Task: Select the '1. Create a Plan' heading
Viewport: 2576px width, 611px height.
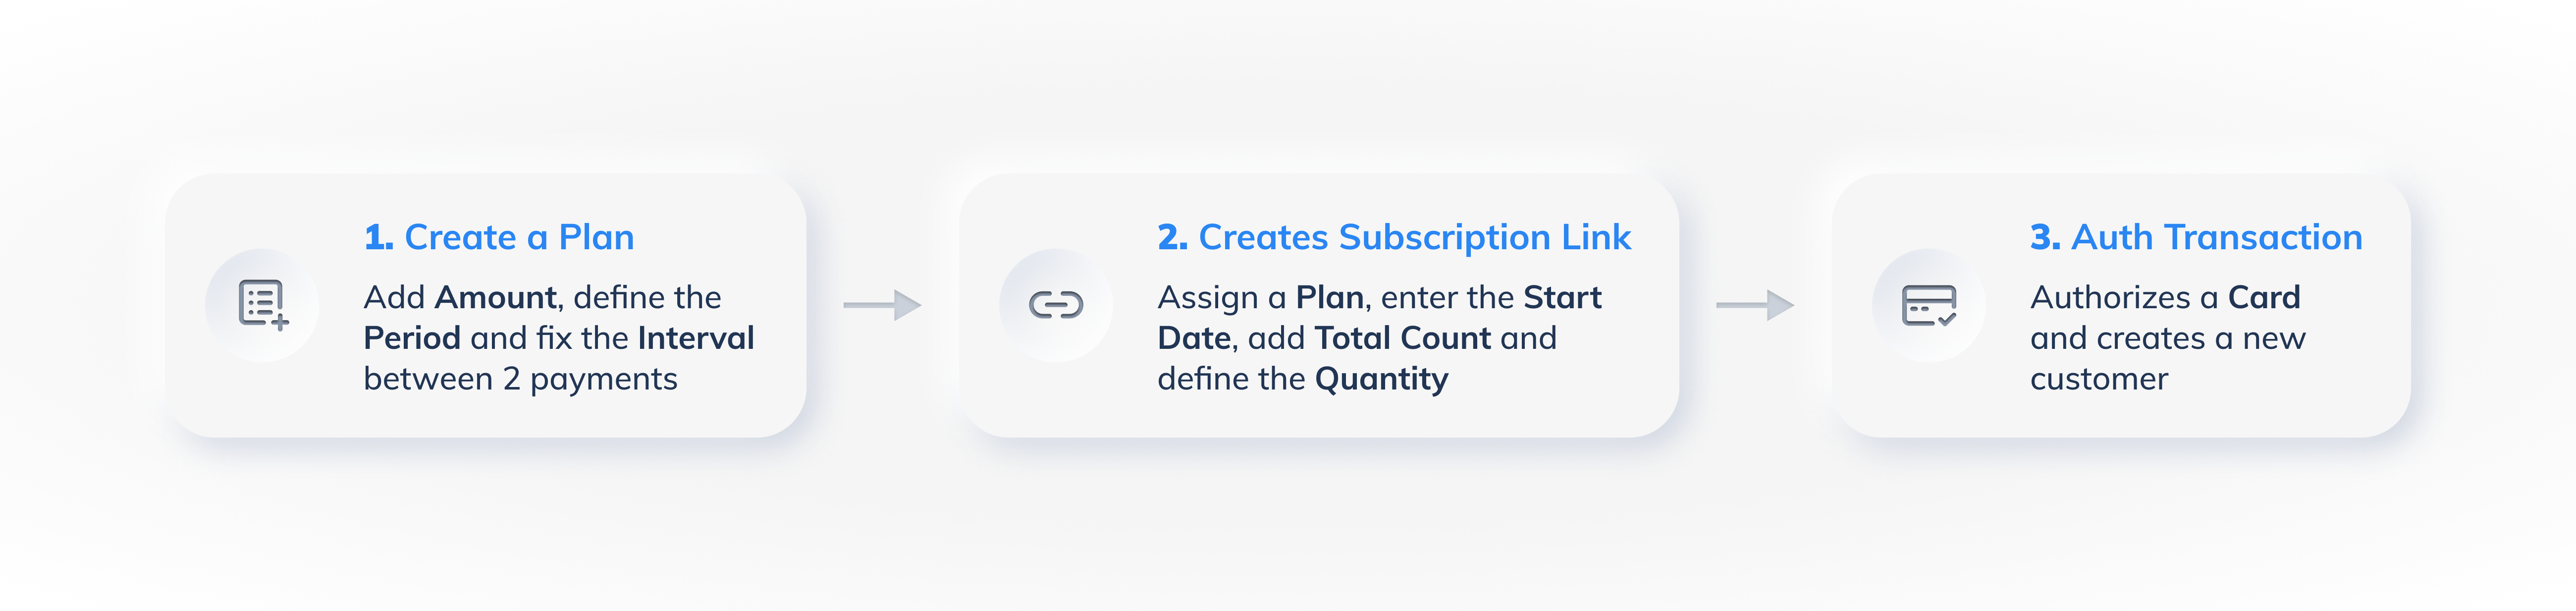Action: click(499, 237)
